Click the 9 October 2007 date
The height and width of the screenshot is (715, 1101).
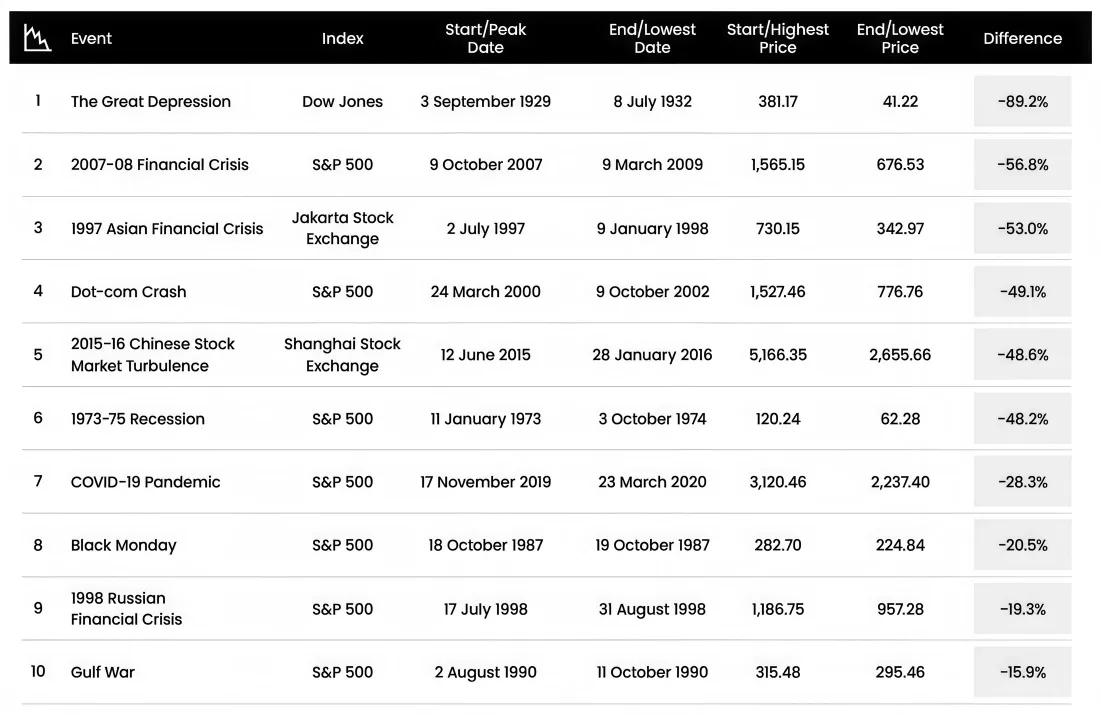[x=486, y=165]
